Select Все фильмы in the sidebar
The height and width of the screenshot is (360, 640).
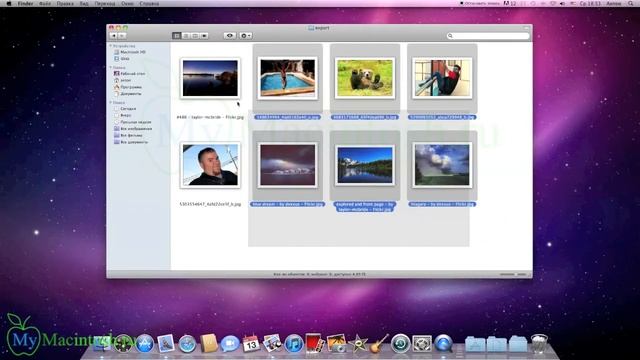click(x=128, y=135)
